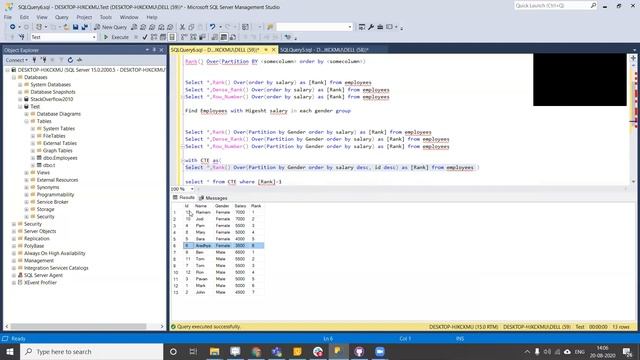Click the Disconnect plug icon in Object Explorer
The image size is (640, 360).
[43, 60]
